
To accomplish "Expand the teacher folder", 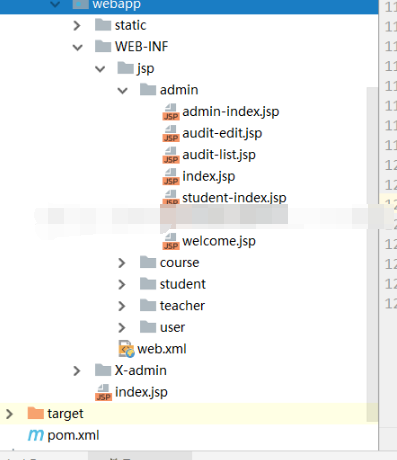I will click(x=122, y=306).
